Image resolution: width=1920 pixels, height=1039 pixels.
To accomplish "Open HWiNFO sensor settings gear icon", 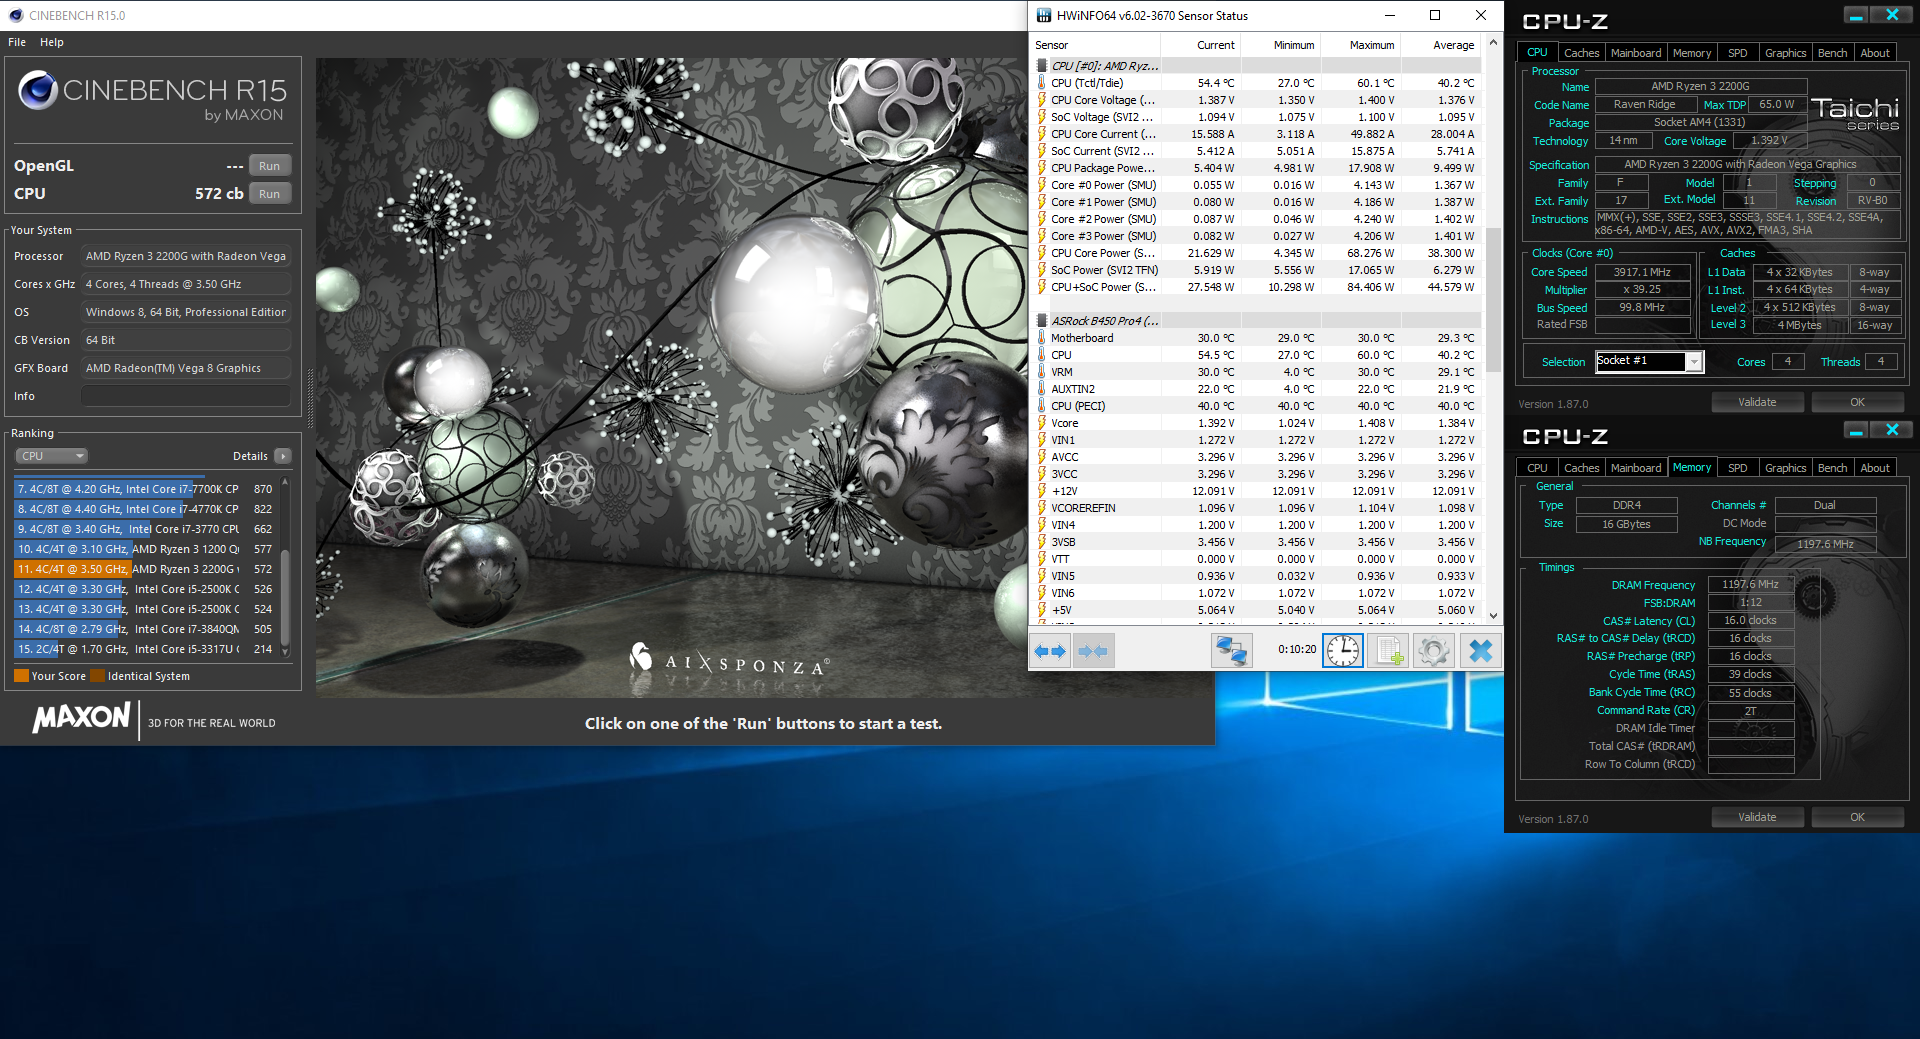I will (1433, 651).
